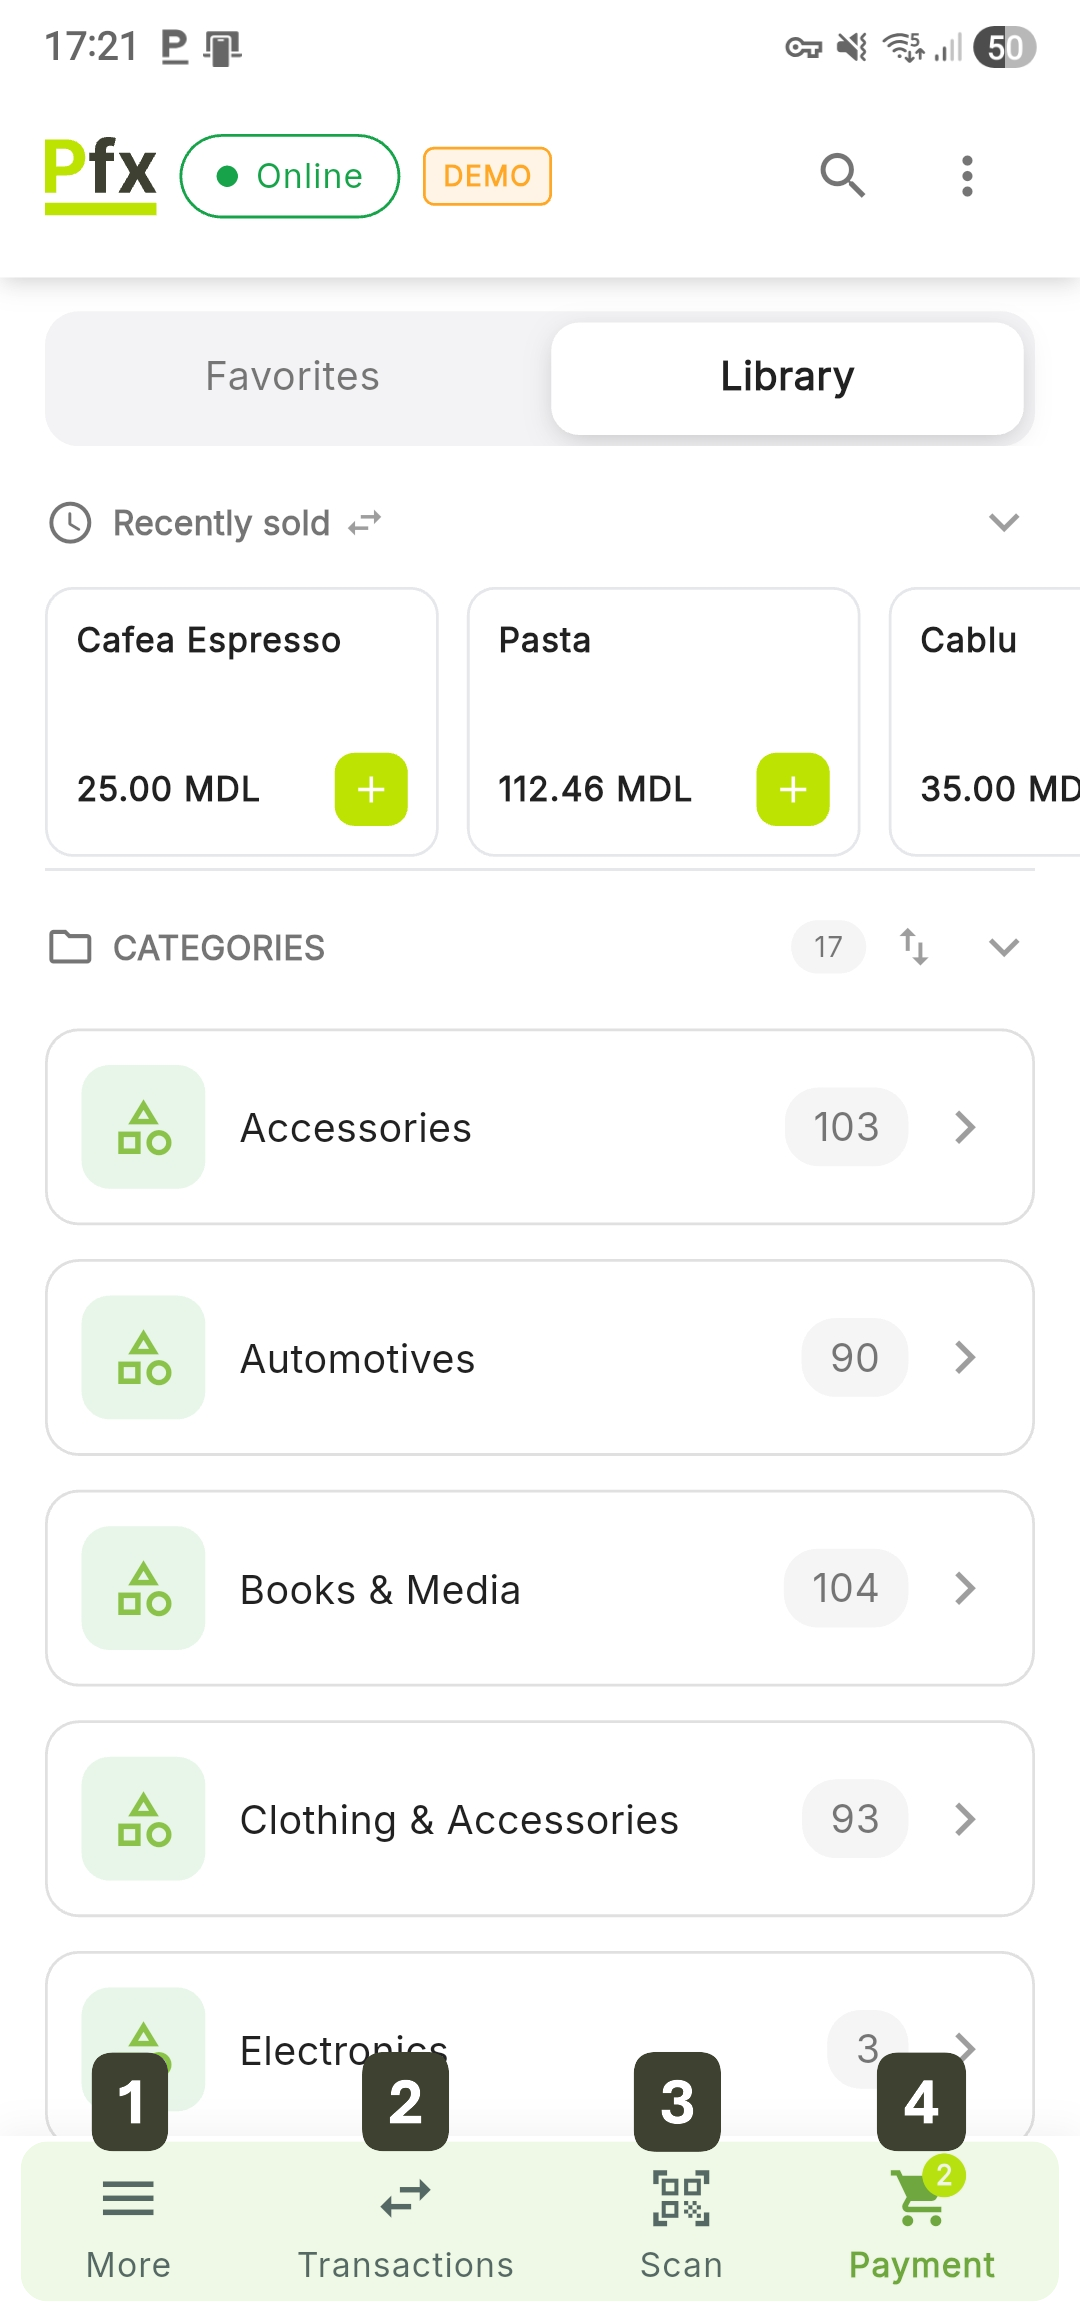Tap the DEMO badge
The image size is (1080, 2316).
[x=487, y=176]
